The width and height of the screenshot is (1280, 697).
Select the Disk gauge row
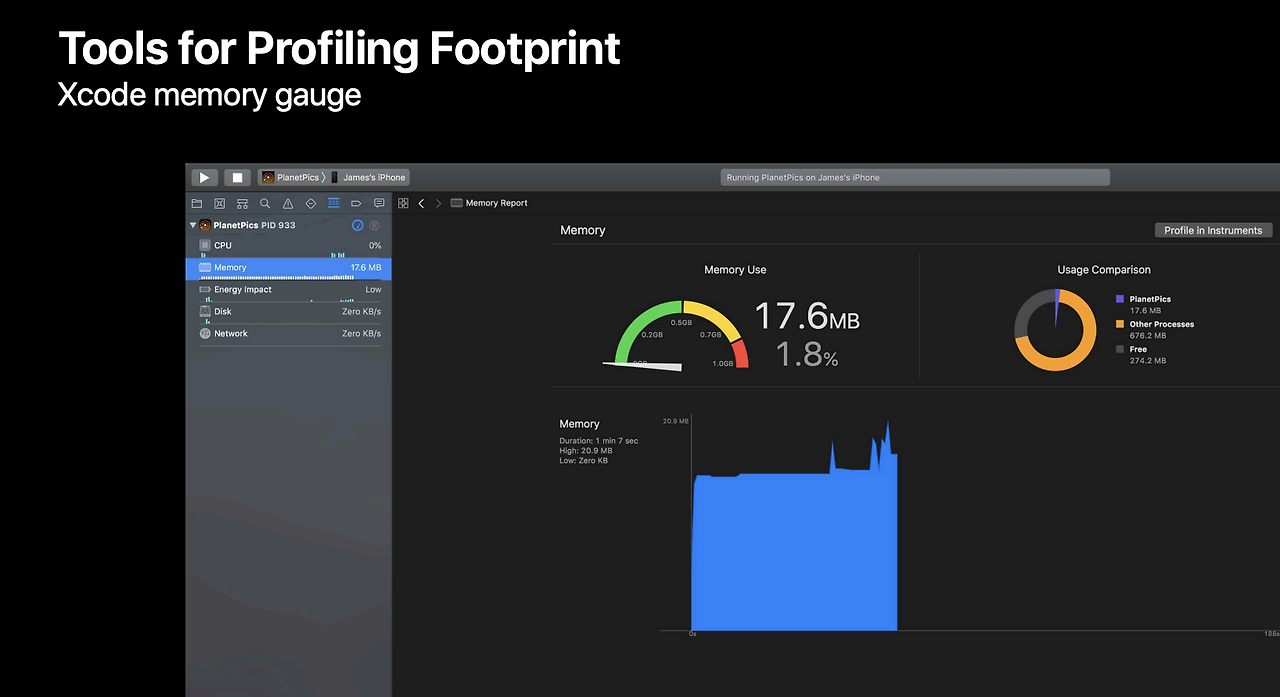(x=288, y=312)
